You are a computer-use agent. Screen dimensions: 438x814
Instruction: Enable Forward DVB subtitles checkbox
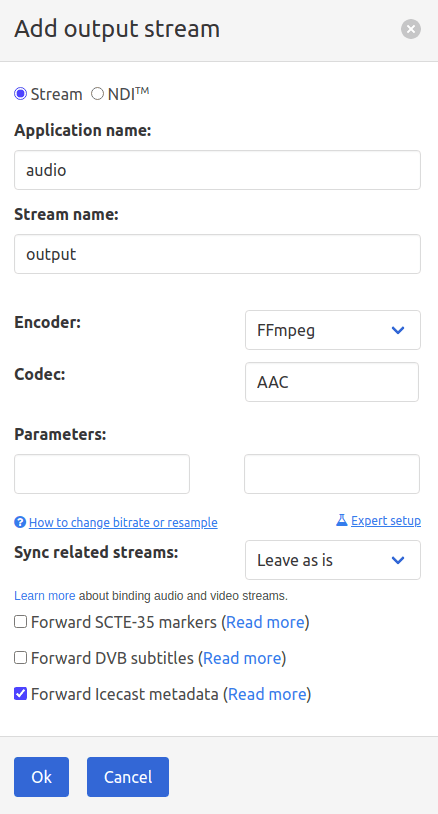20,658
